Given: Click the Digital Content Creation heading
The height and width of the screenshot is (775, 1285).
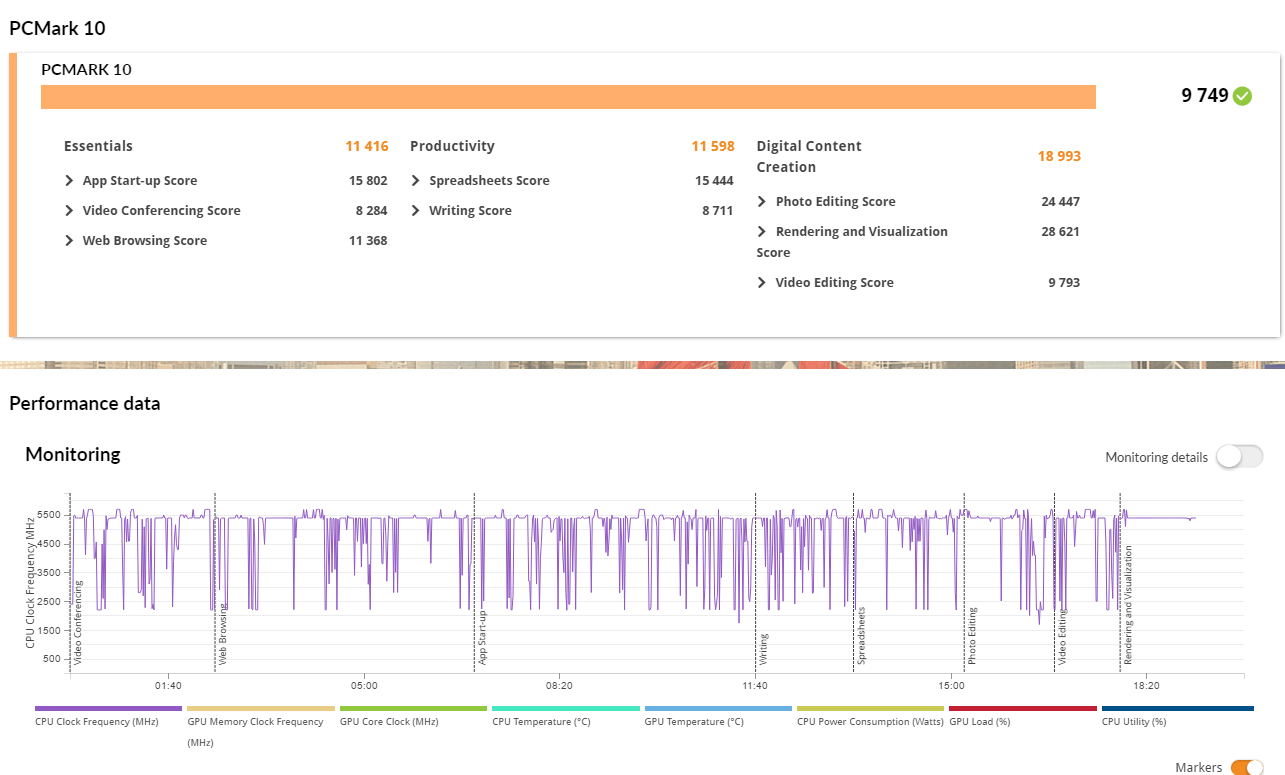Looking at the screenshot, I should (x=809, y=156).
